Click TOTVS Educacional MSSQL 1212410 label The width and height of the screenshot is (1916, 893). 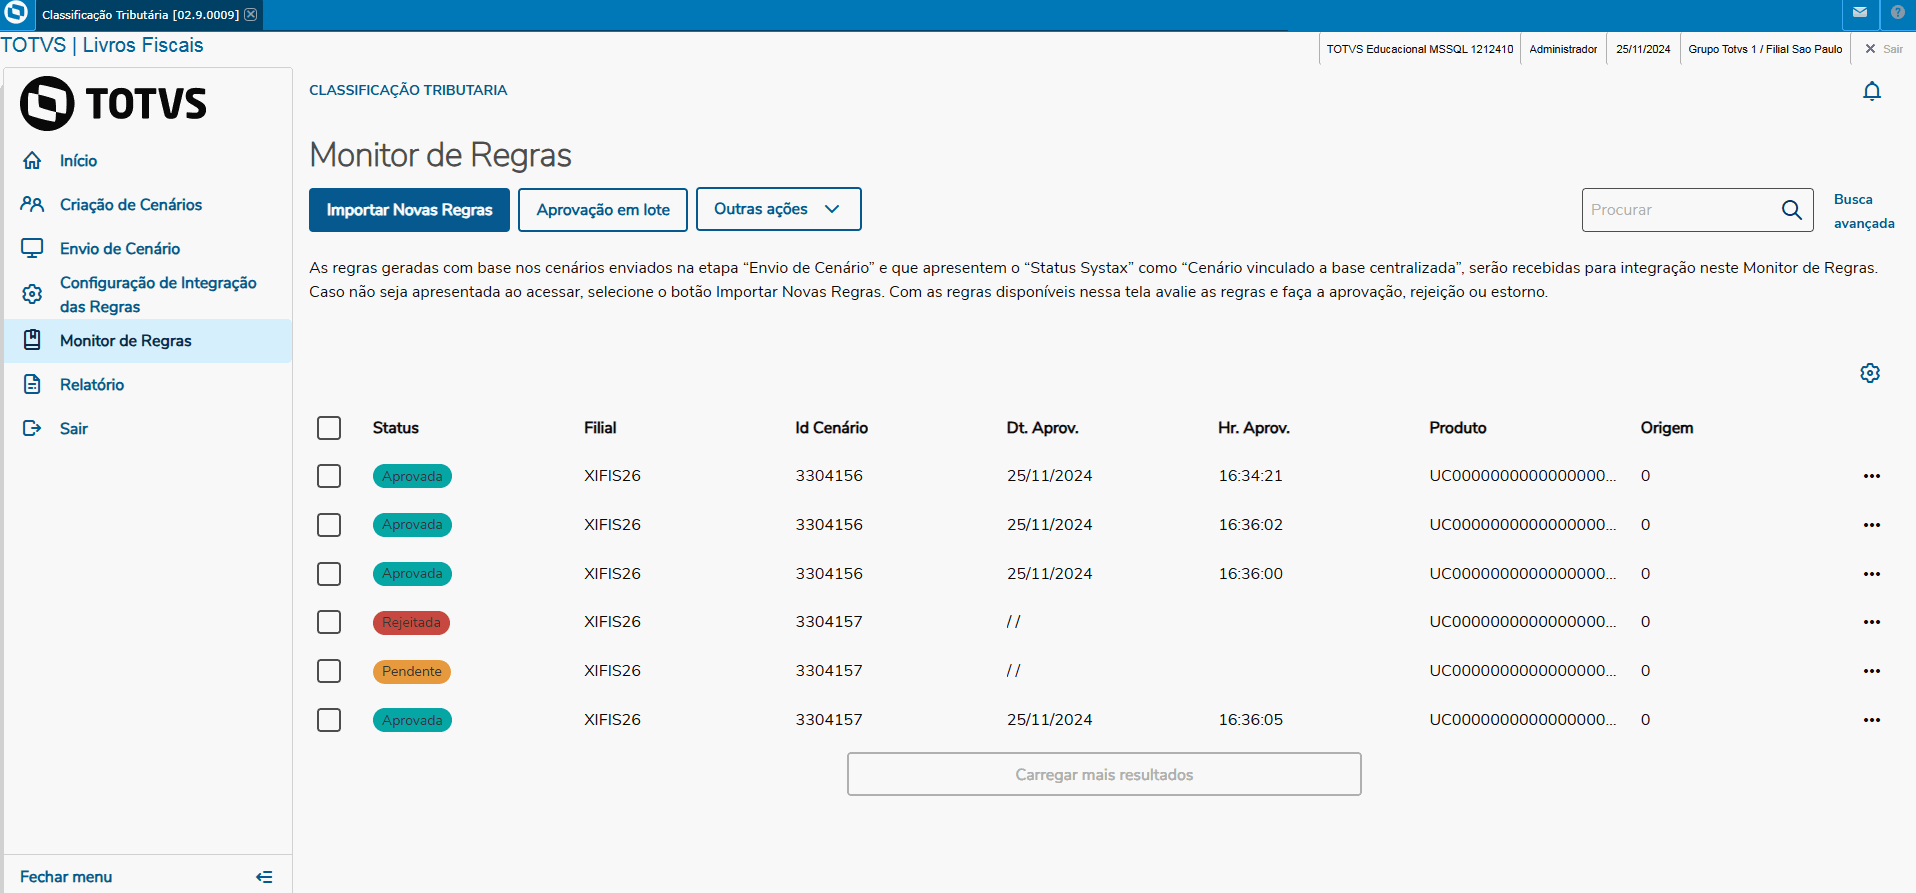click(1420, 49)
